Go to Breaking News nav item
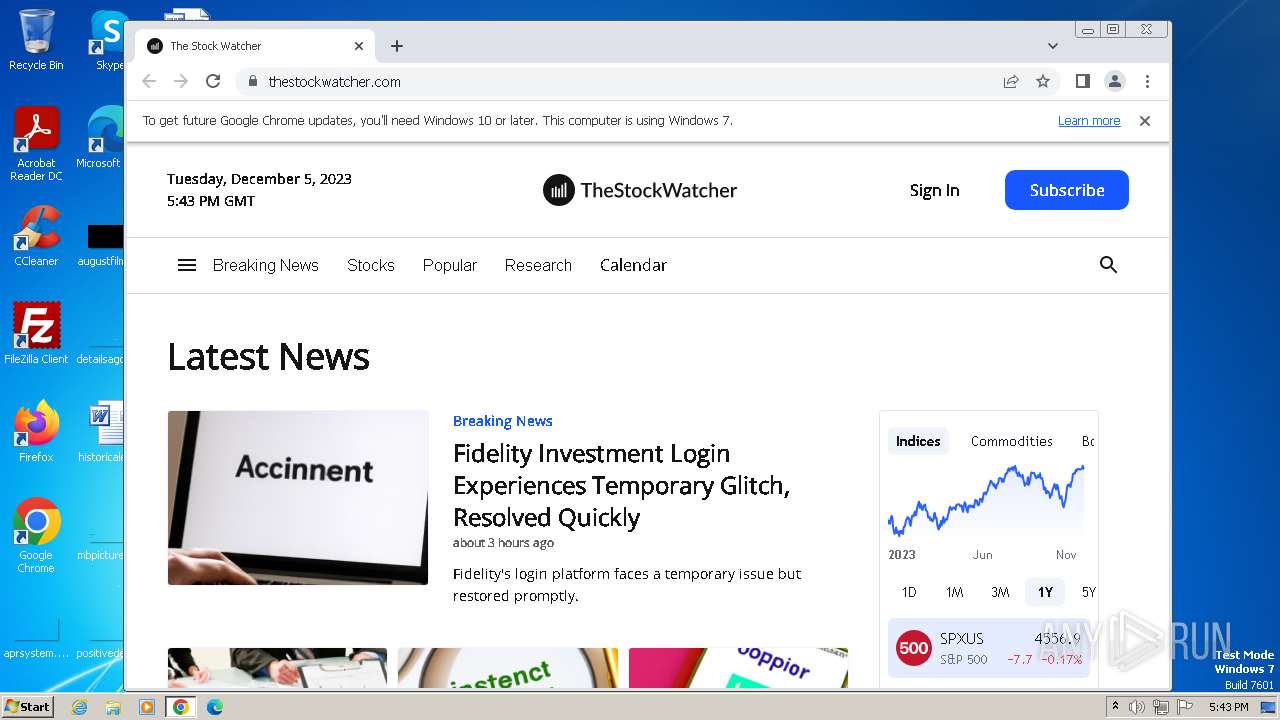 [x=266, y=265]
